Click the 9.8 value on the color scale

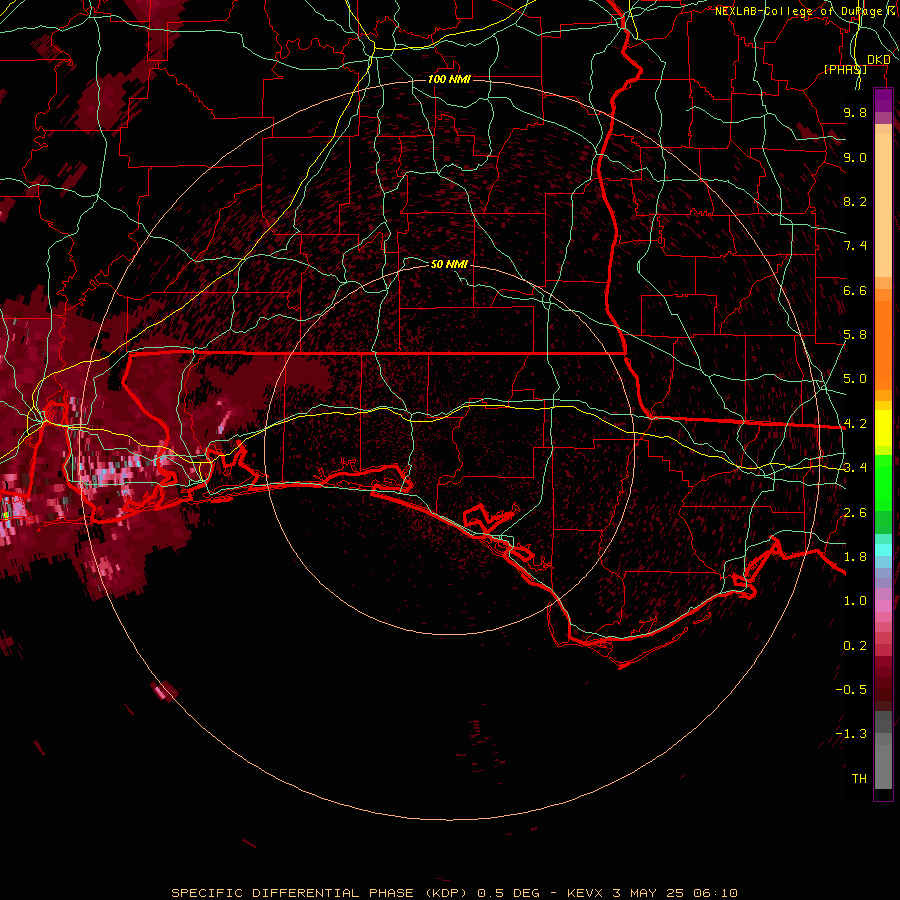[855, 112]
